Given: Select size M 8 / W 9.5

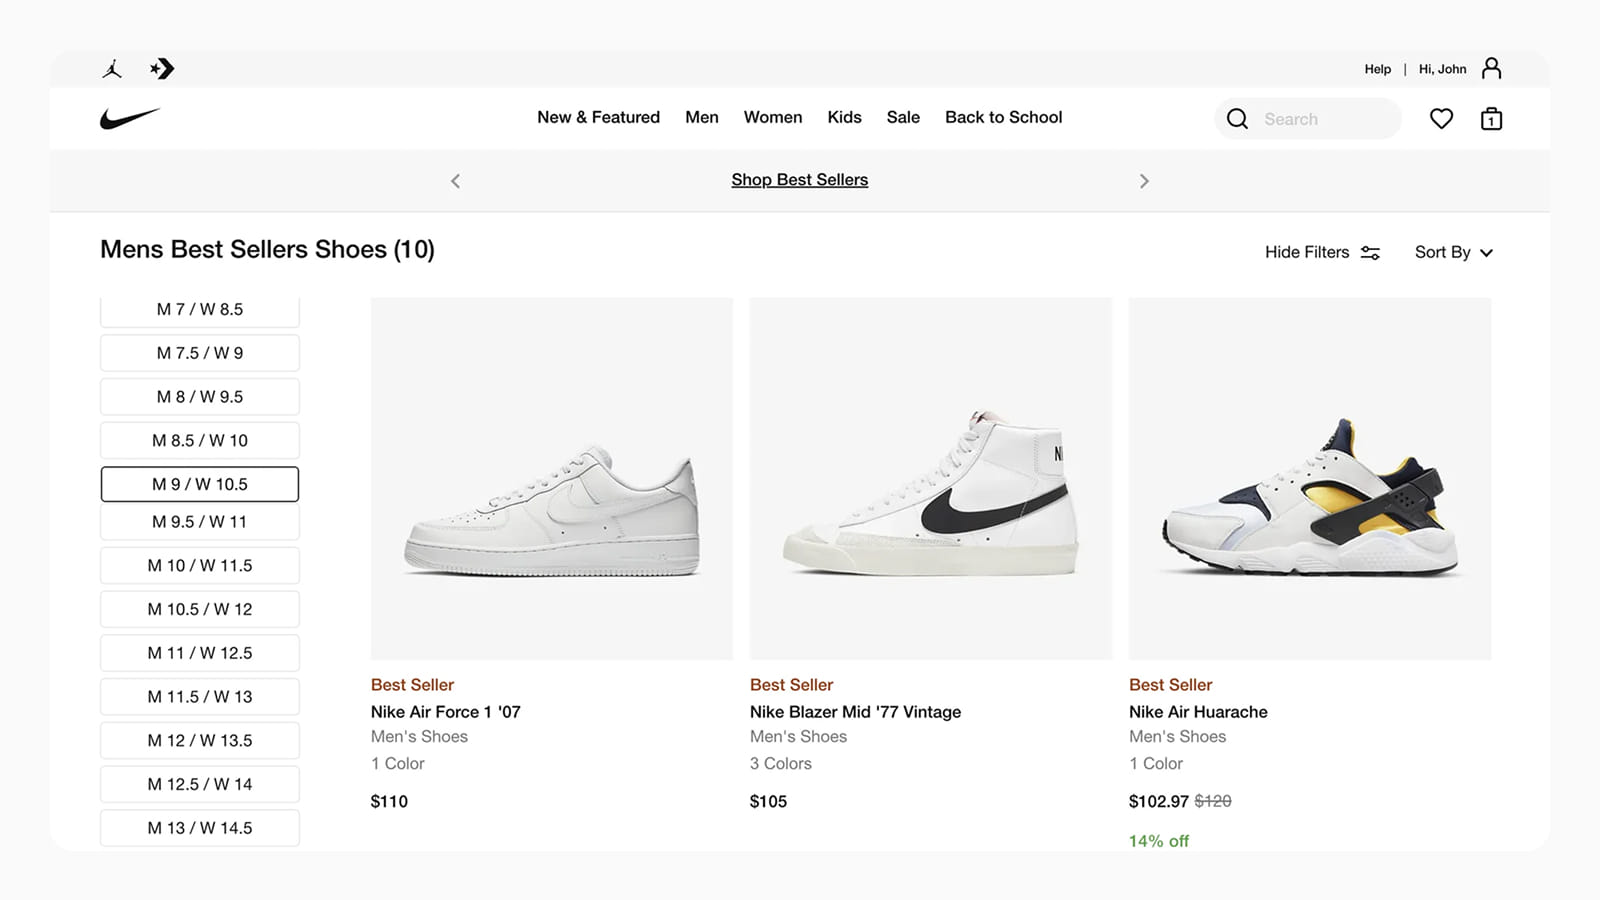Looking at the screenshot, I should (x=200, y=397).
